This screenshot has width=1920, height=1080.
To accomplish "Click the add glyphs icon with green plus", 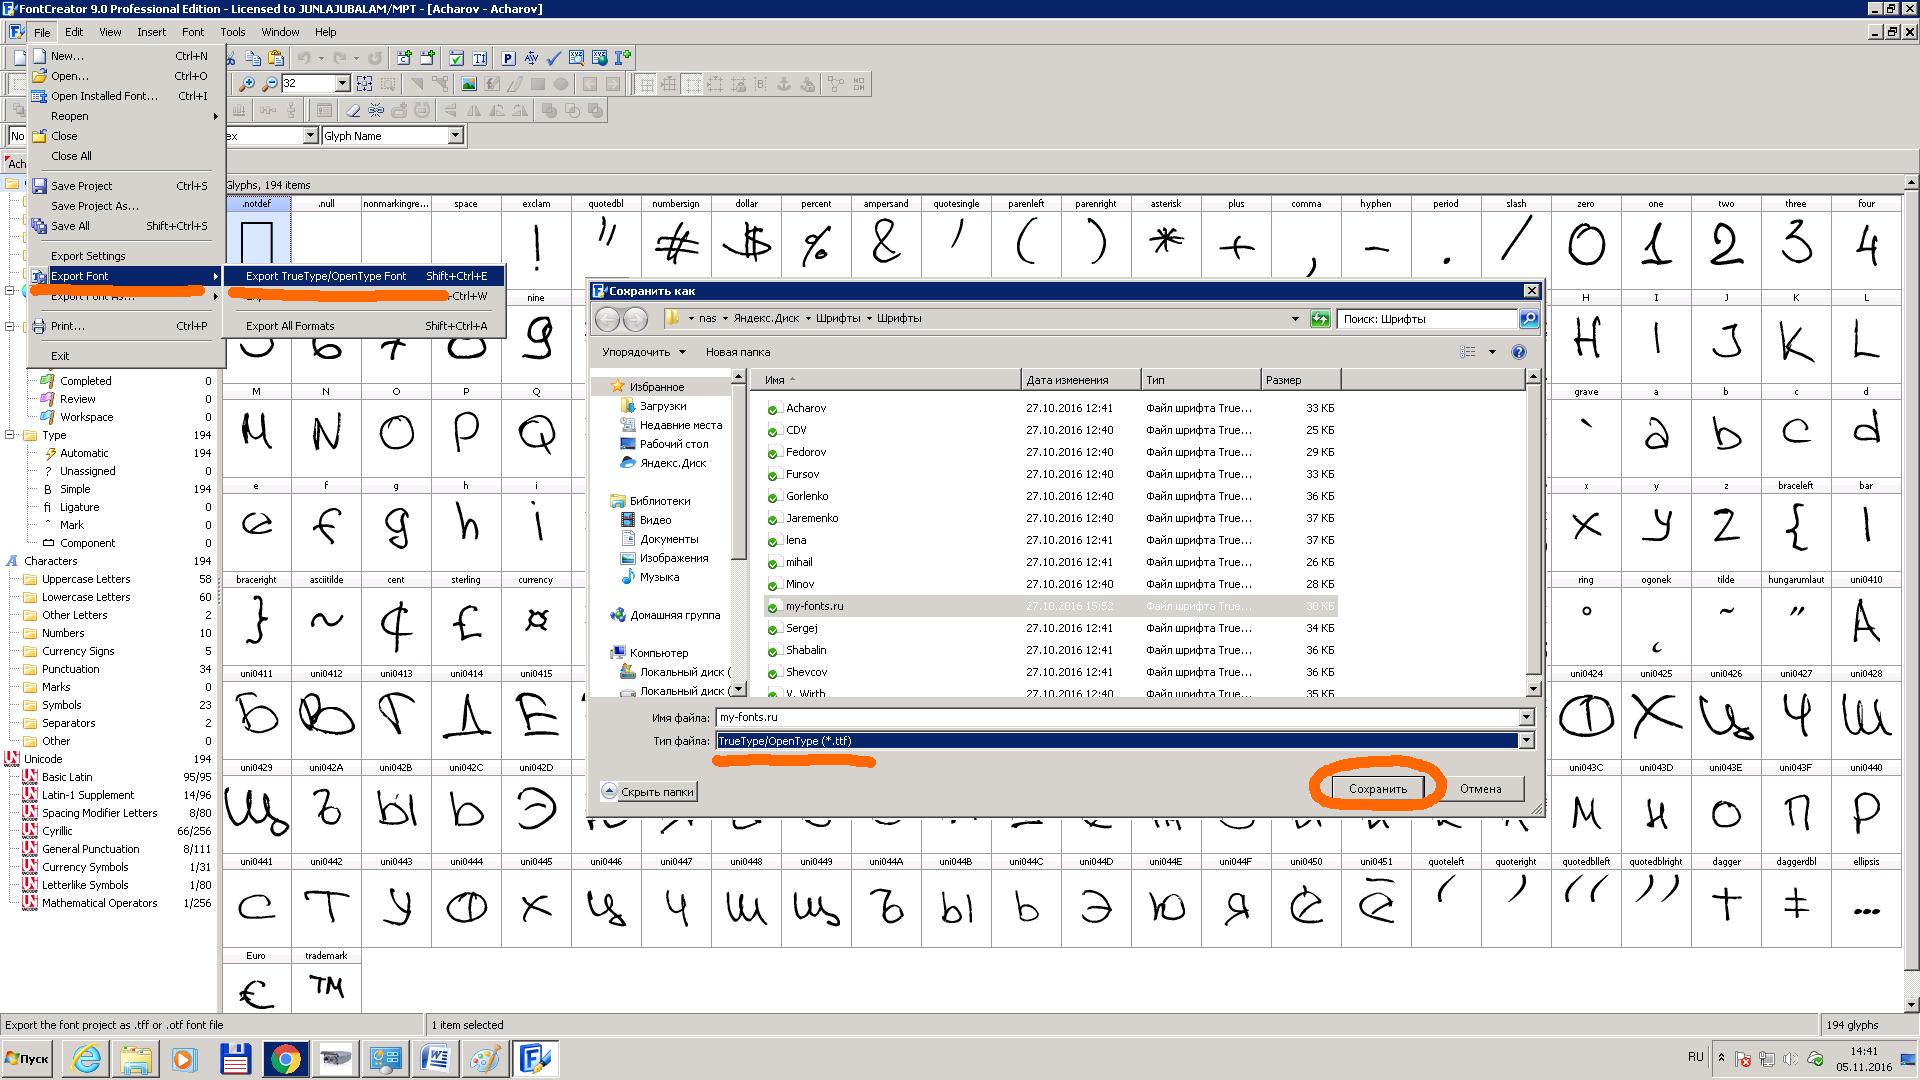I will pos(428,58).
